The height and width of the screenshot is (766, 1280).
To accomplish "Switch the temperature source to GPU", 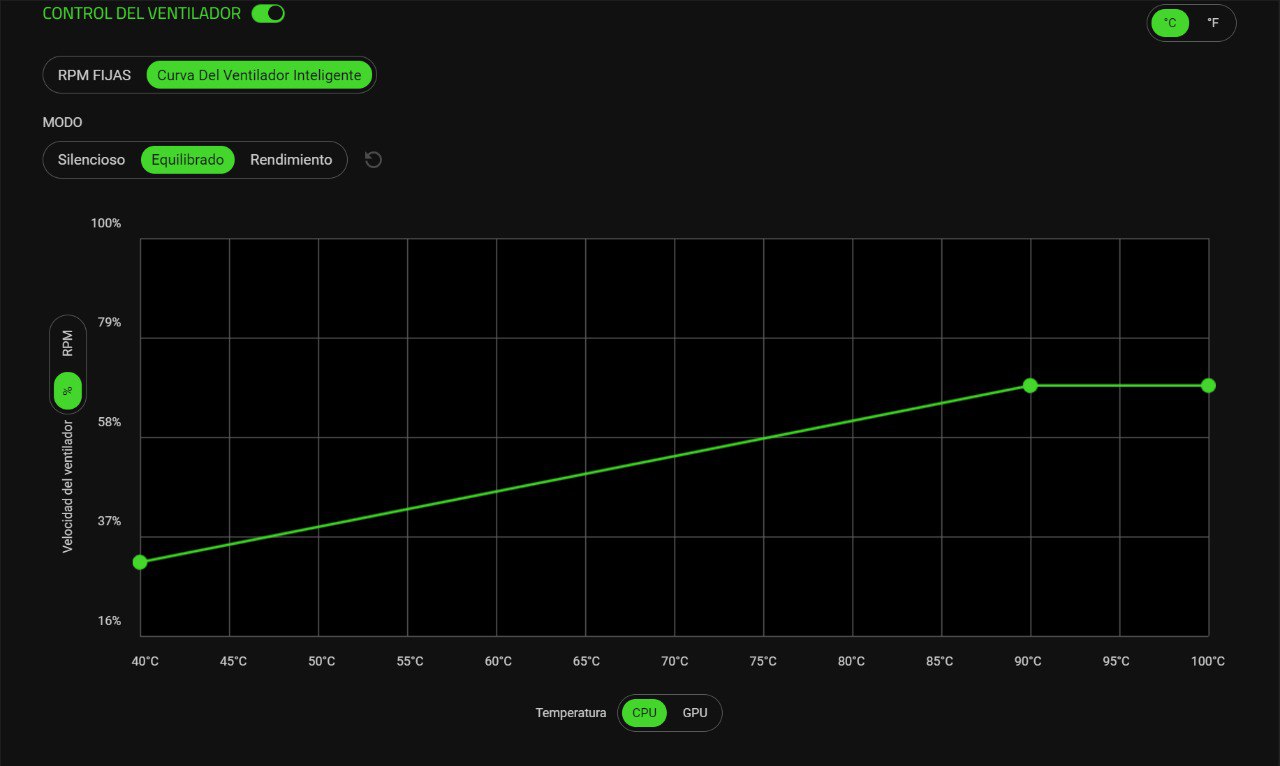I will coord(695,713).
